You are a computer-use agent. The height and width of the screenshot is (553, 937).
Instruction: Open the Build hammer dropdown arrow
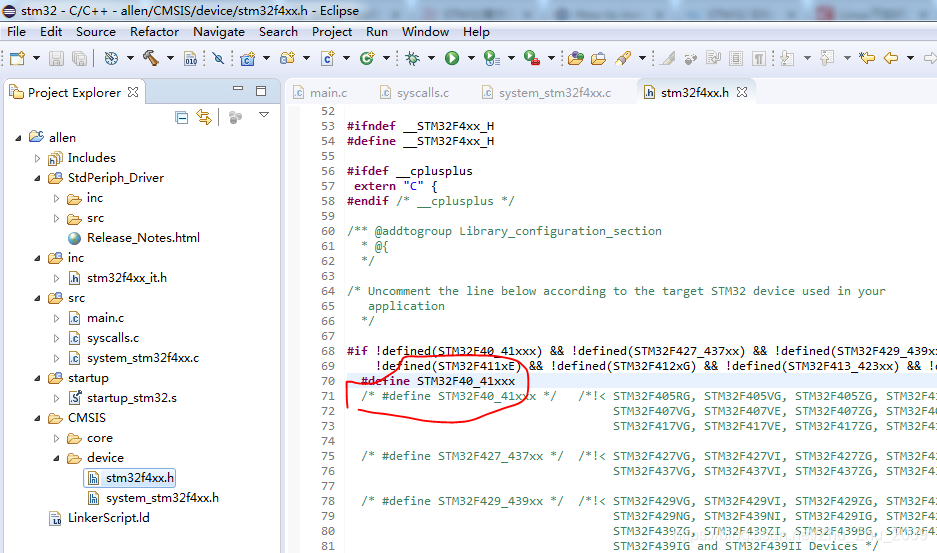coord(170,58)
